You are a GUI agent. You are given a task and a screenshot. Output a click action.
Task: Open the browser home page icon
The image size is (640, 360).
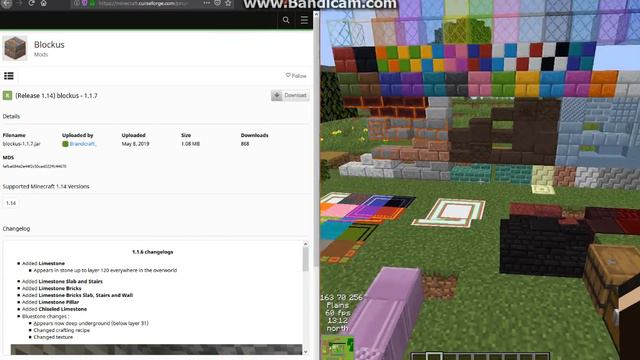[x=44, y=3]
